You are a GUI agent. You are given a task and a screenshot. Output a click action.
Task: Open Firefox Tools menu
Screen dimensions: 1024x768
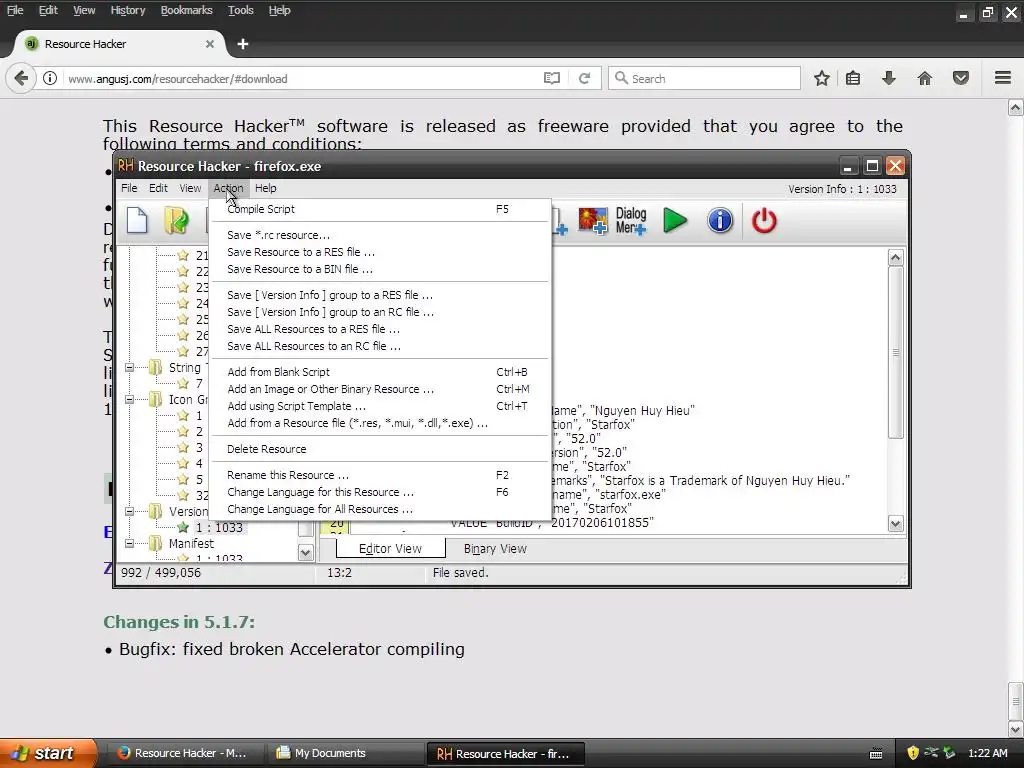pyautogui.click(x=240, y=10)
